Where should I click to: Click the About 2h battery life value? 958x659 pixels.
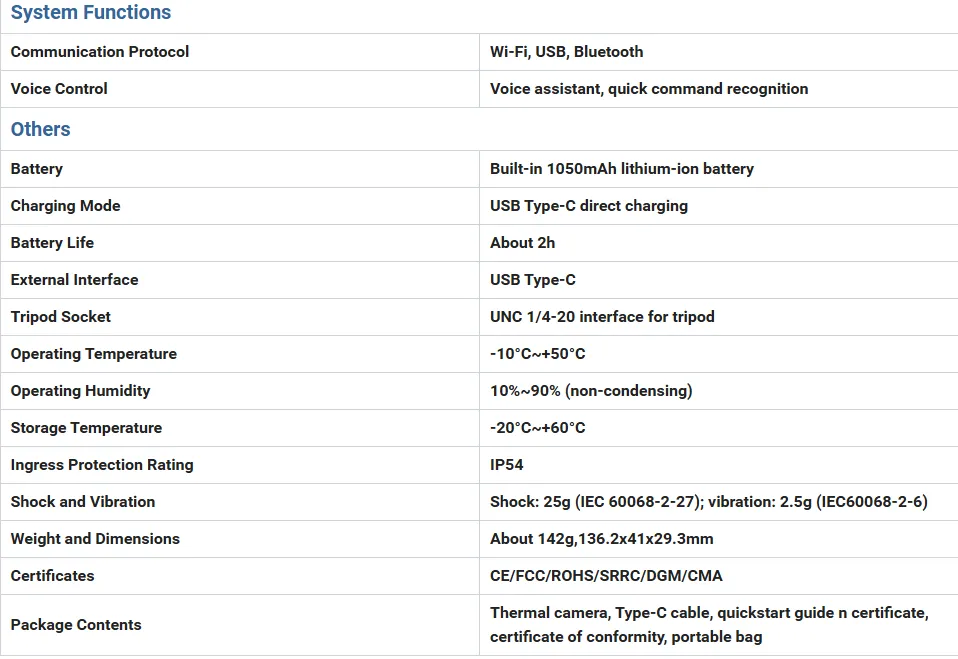522,243
